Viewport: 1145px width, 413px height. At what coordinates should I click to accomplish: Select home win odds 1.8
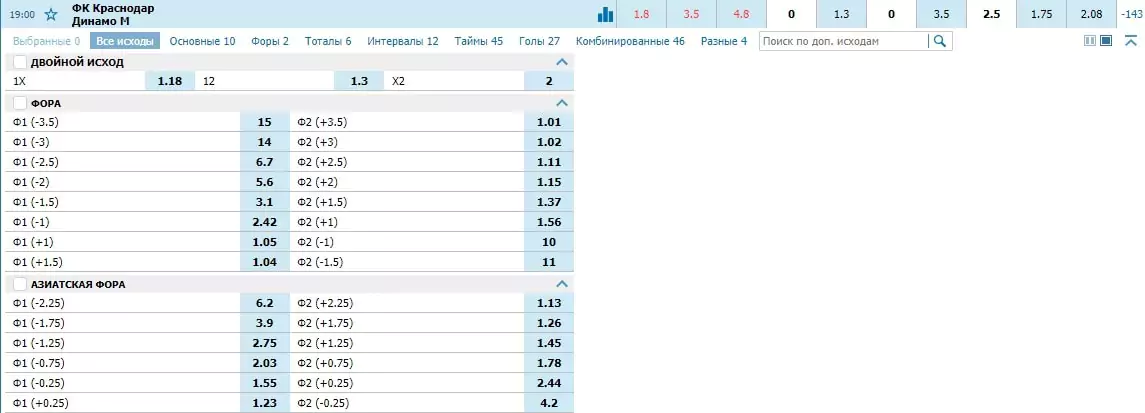click(x=642, y=14)
